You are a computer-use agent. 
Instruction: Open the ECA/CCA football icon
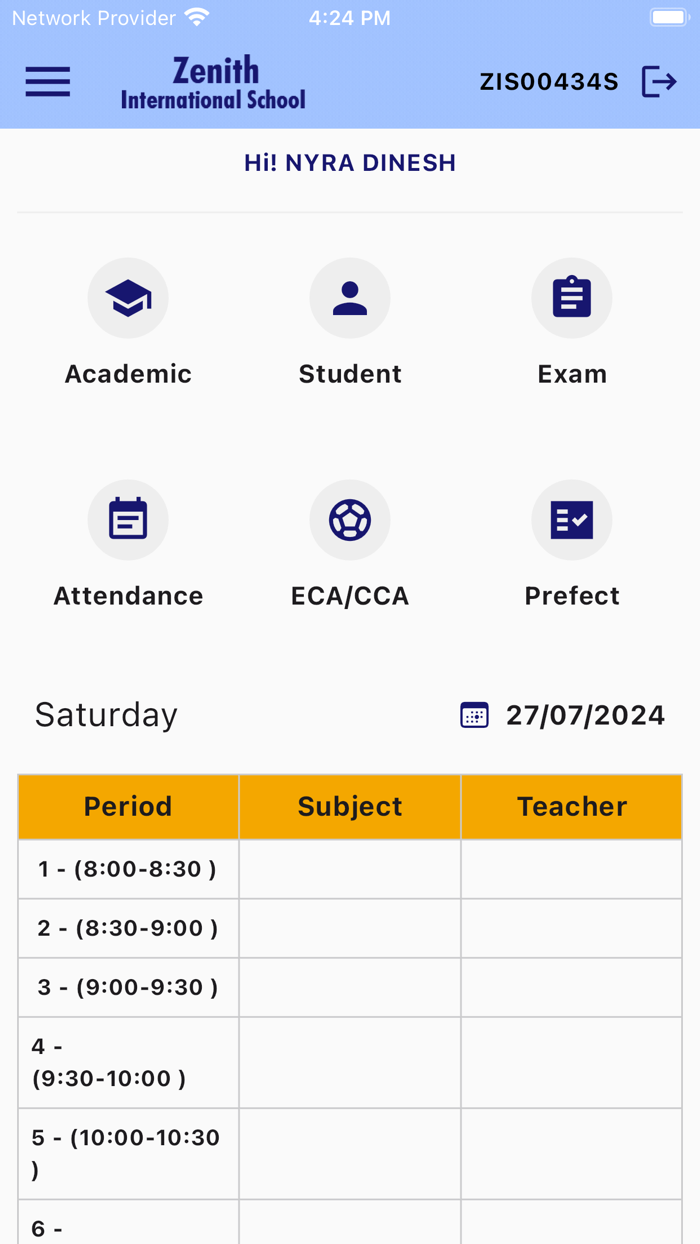point(350,519)
